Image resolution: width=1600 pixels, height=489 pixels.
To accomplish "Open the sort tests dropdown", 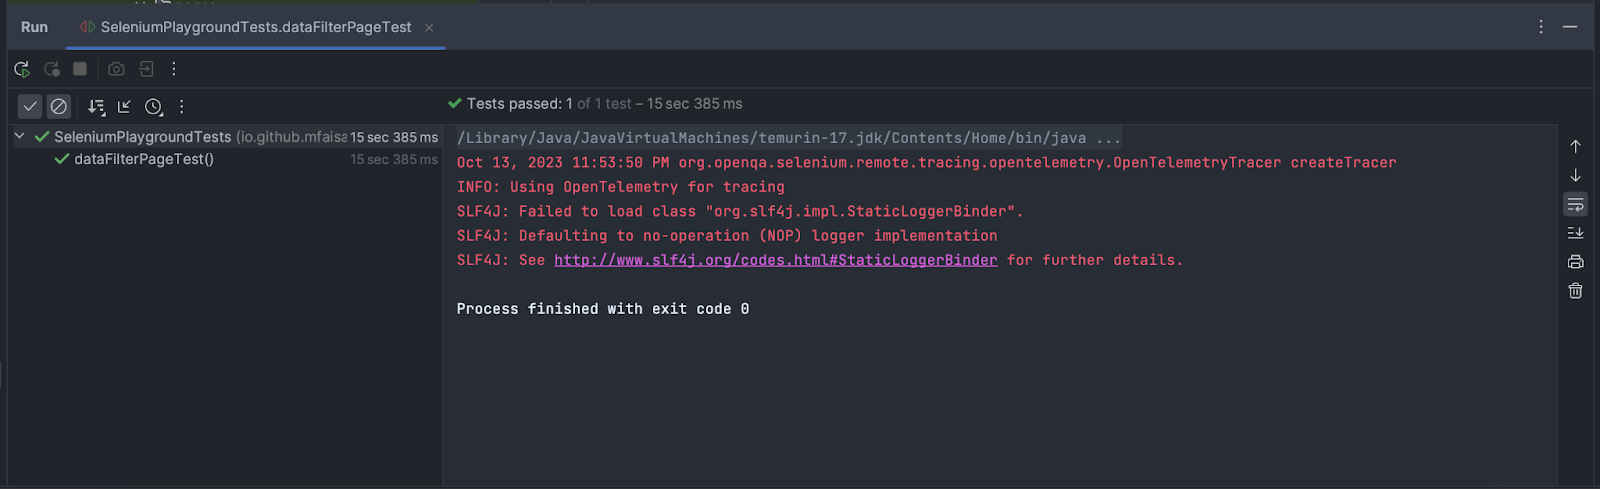I will pyautogui.click(x=96, y=106).
